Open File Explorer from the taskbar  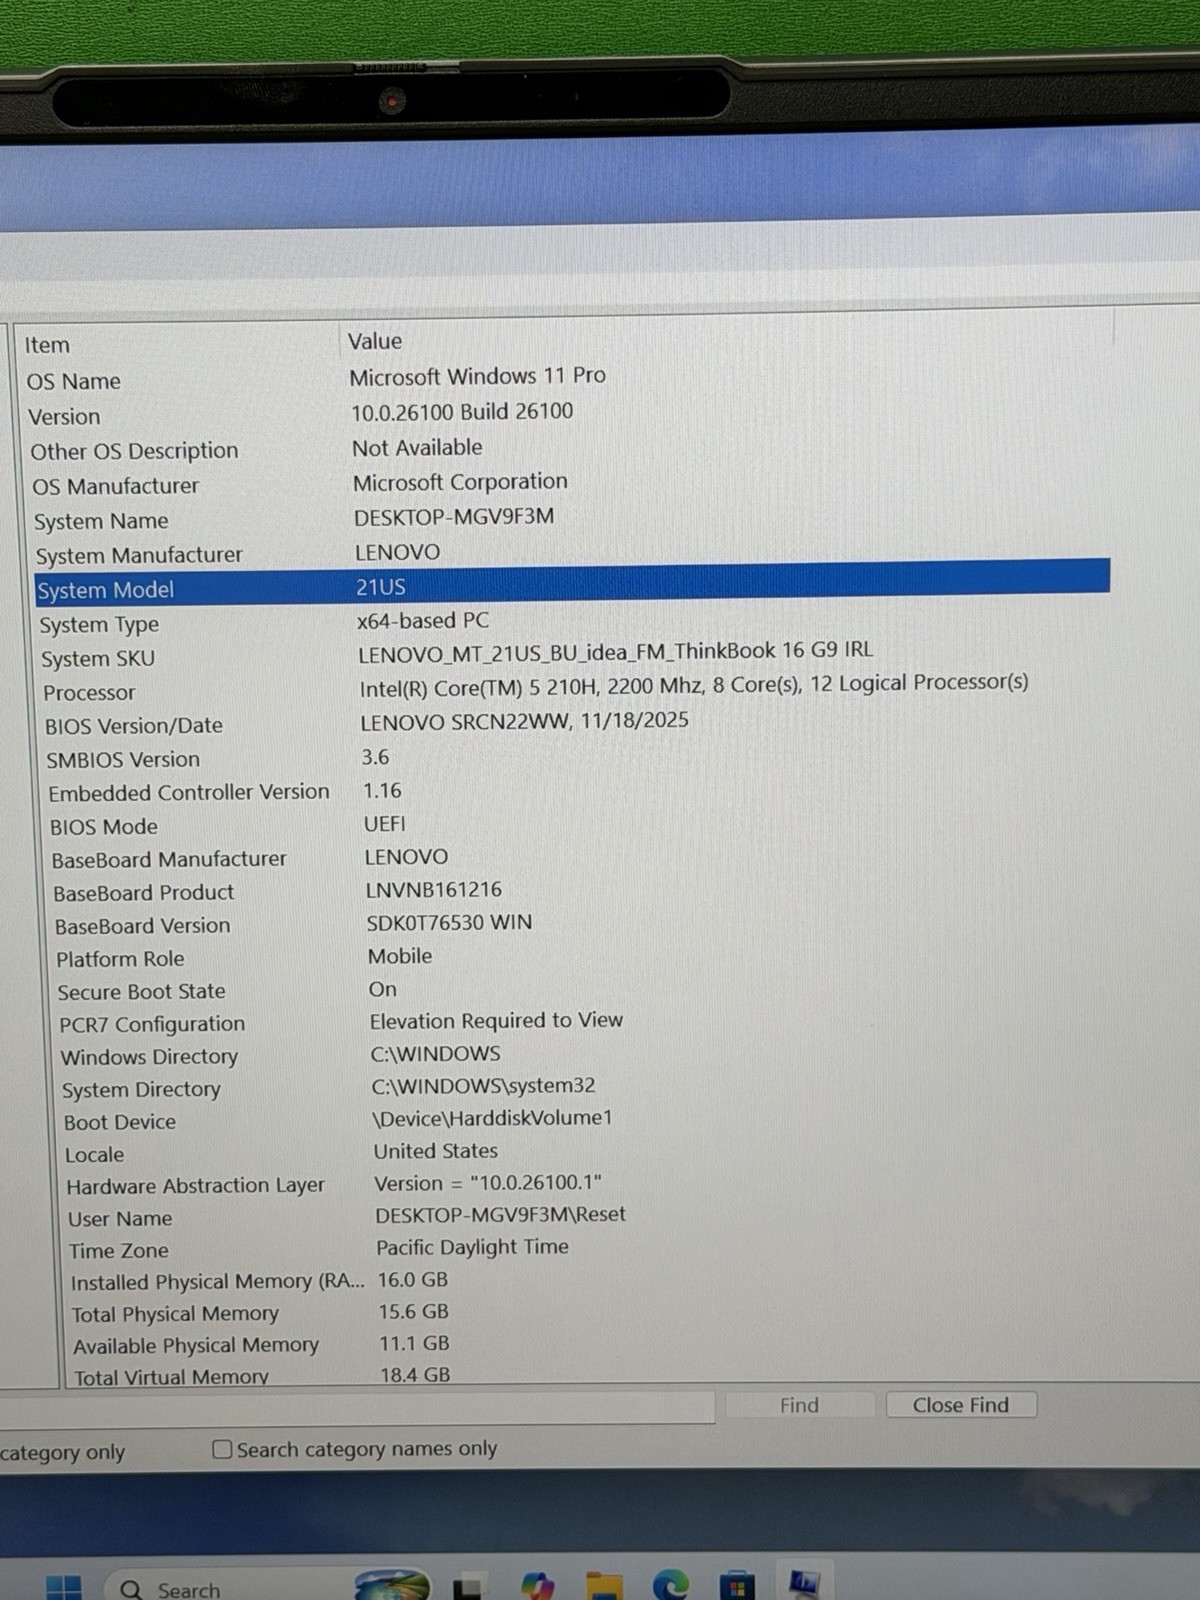point(604,1586)
